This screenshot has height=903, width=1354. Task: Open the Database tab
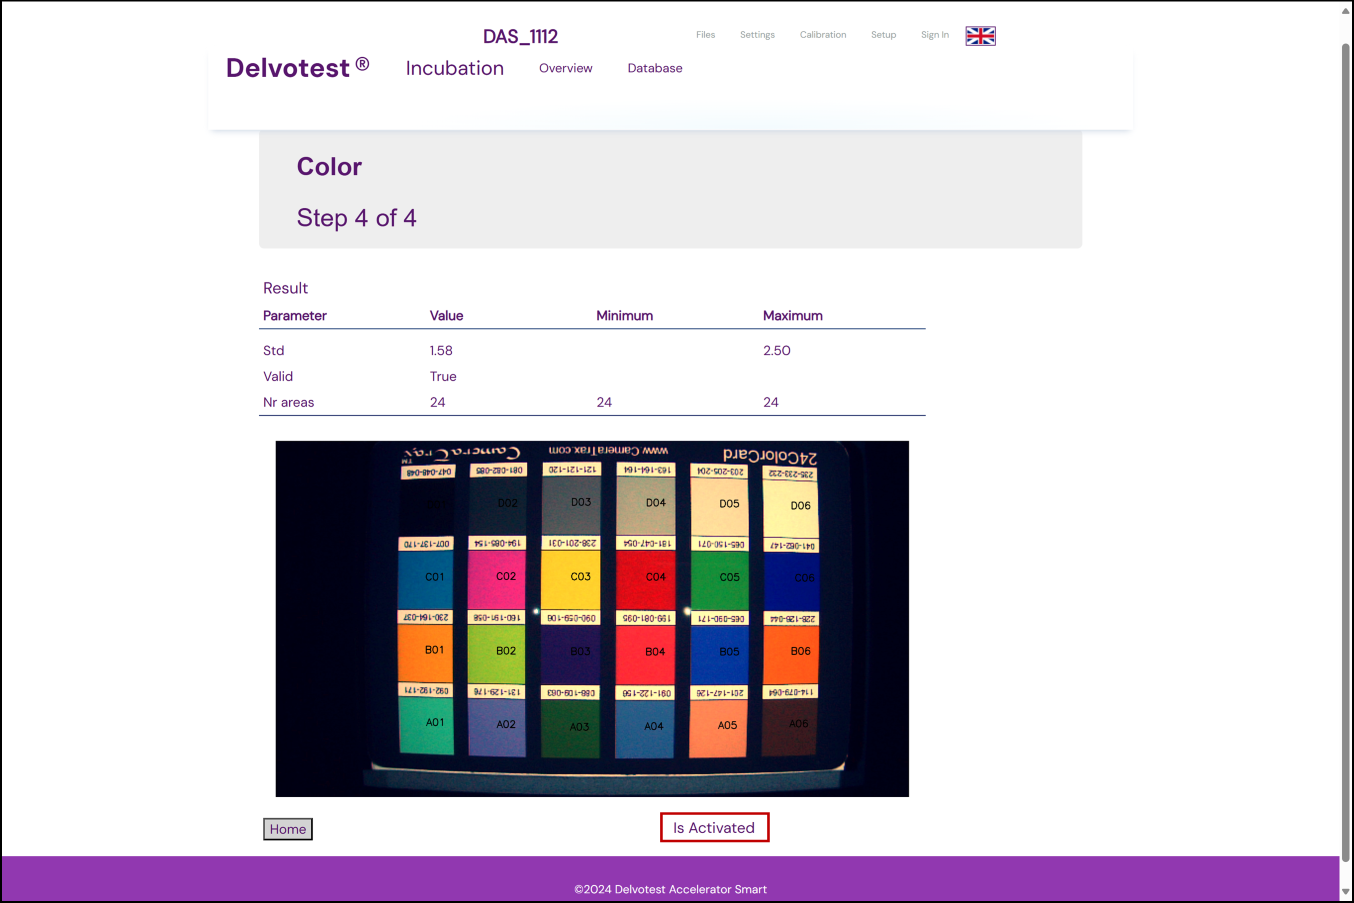(x=654, y=68)
